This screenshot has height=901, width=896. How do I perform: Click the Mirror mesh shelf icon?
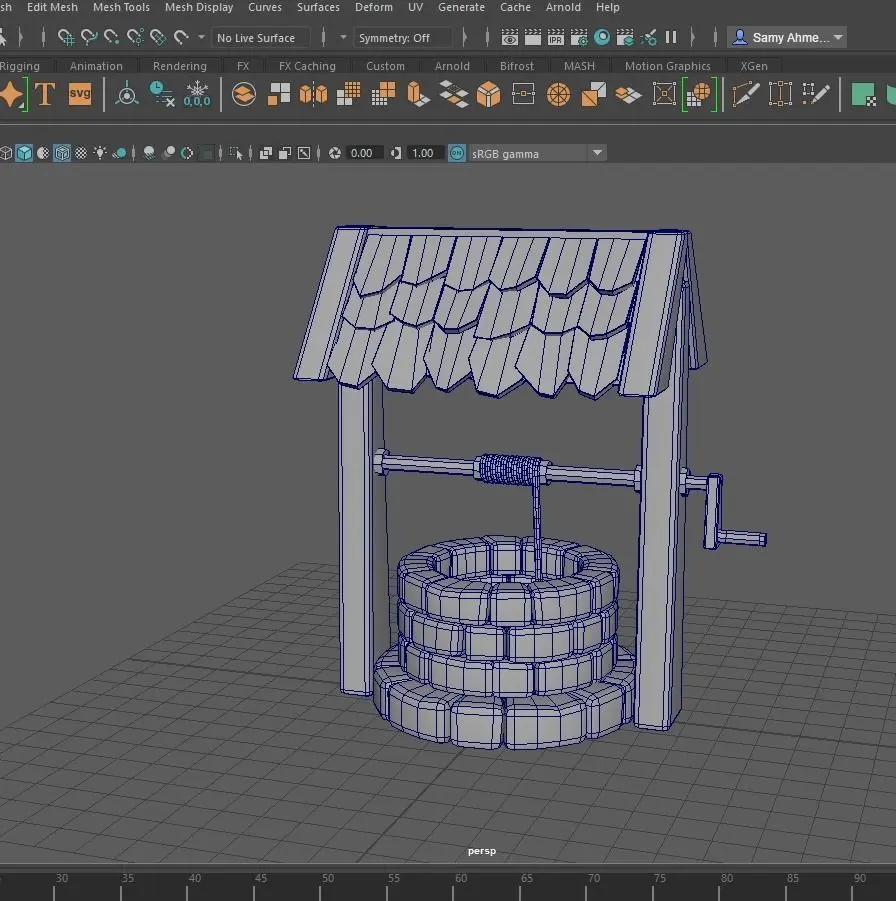313,94
